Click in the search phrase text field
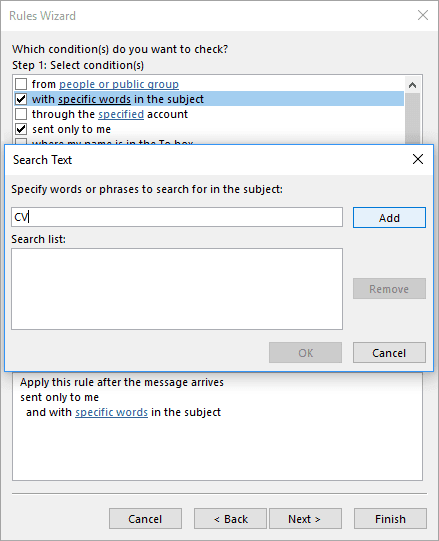The image size is (439, 541). coord(177,217)
